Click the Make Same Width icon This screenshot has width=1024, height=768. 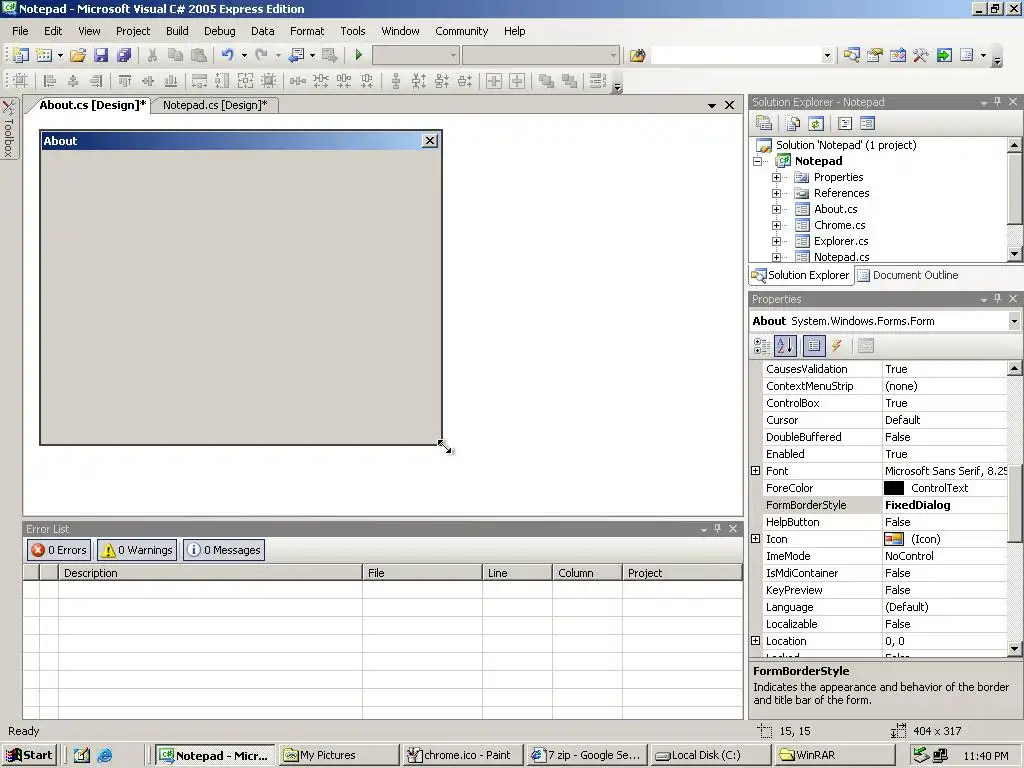click(x=199, y=81)
